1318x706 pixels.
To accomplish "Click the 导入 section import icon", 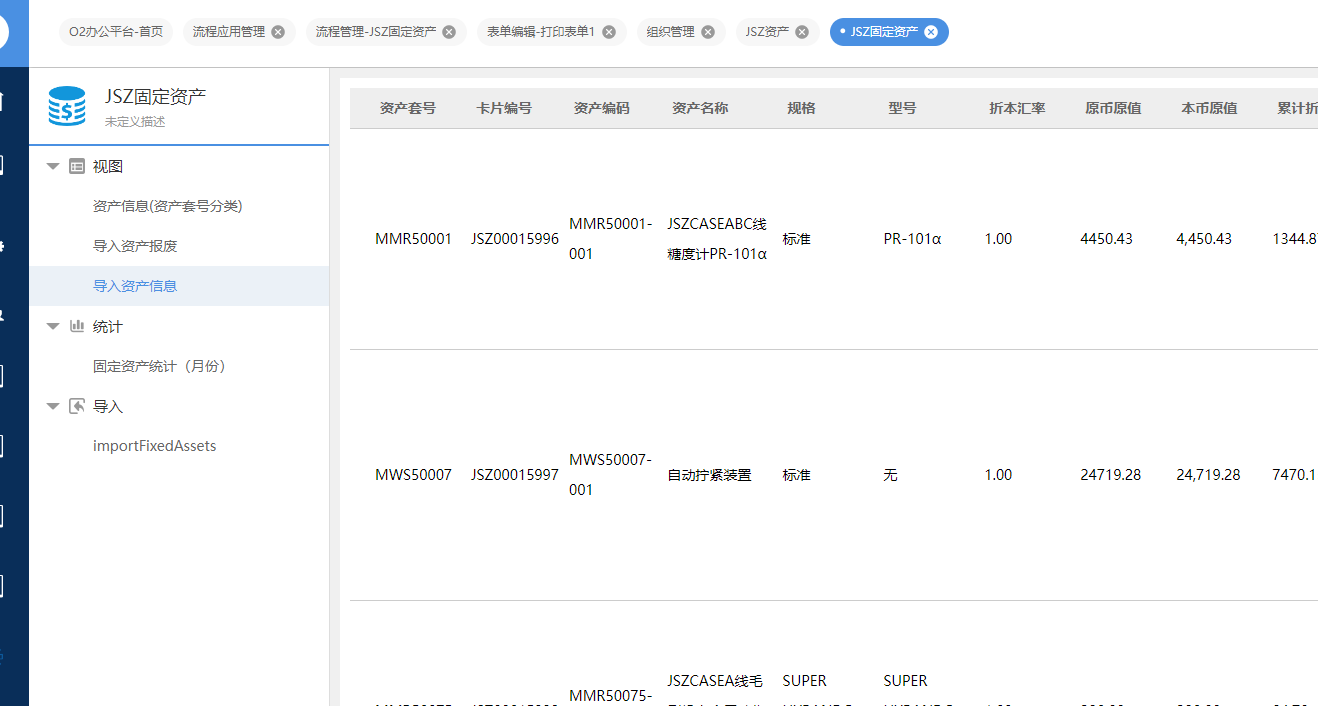I will 76,406.
